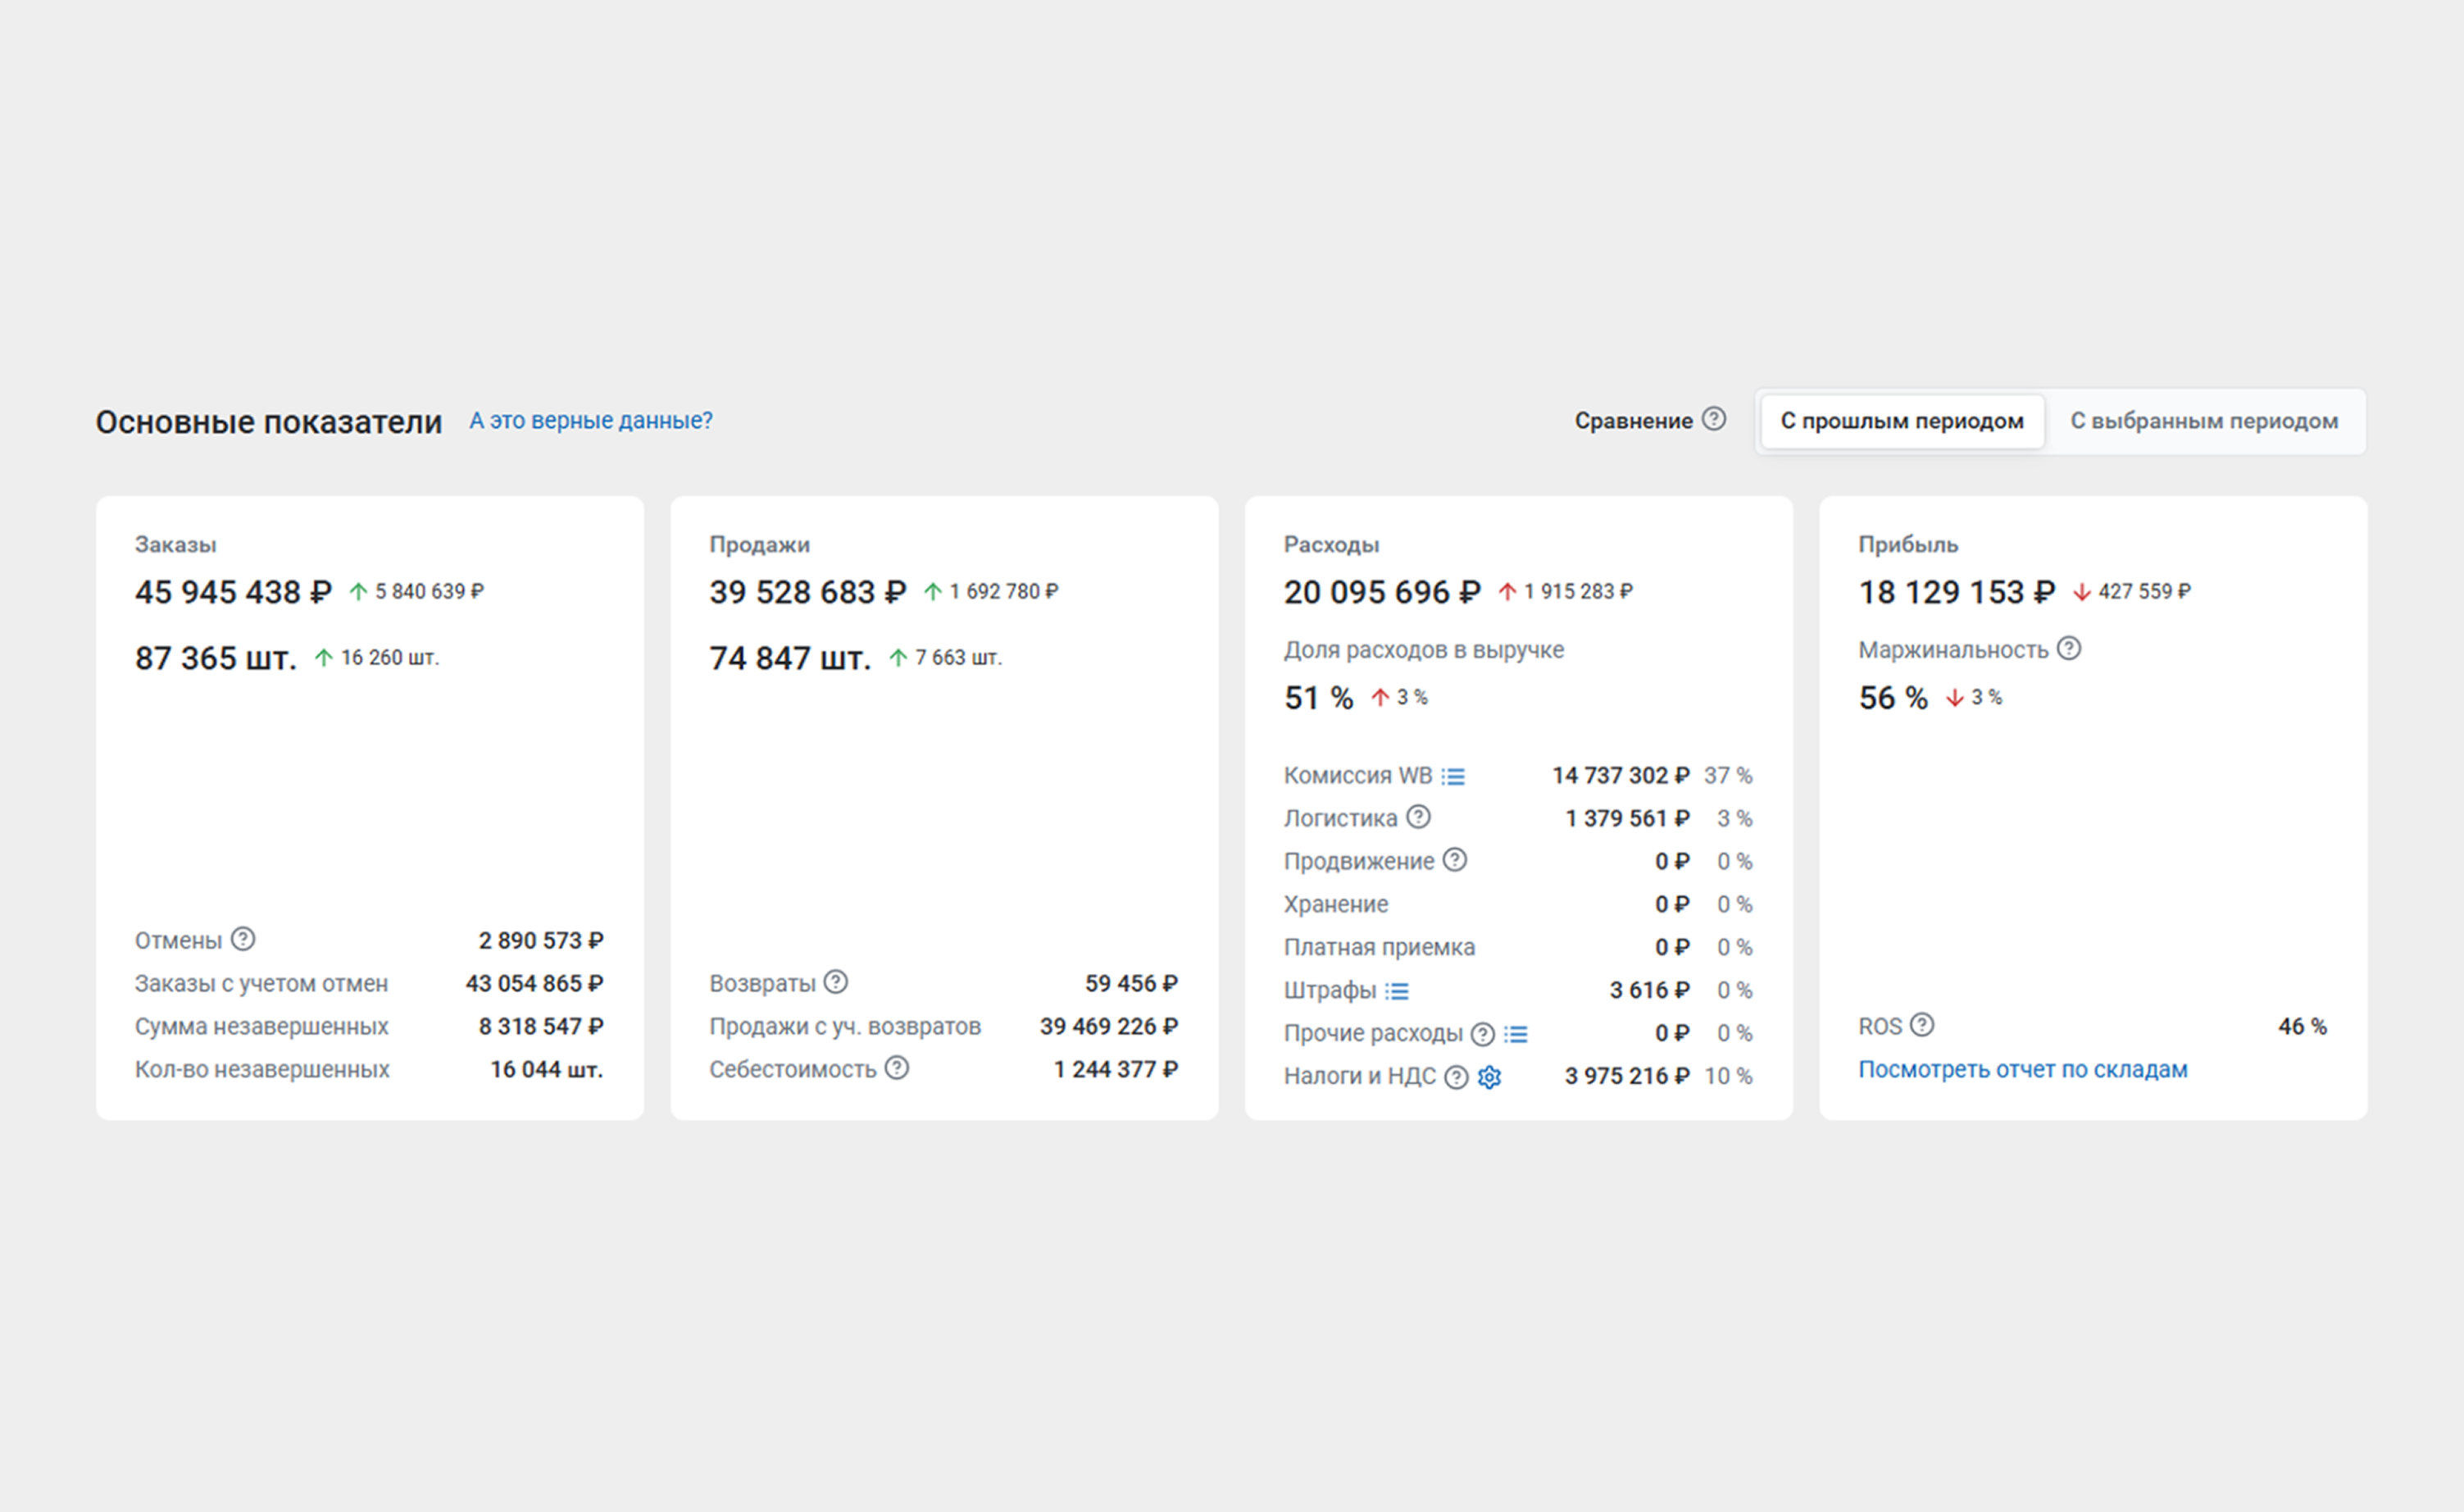Open the А это верные данные? link
The width and height of the screenshot is (2464, 1512).
coord(591,421)
